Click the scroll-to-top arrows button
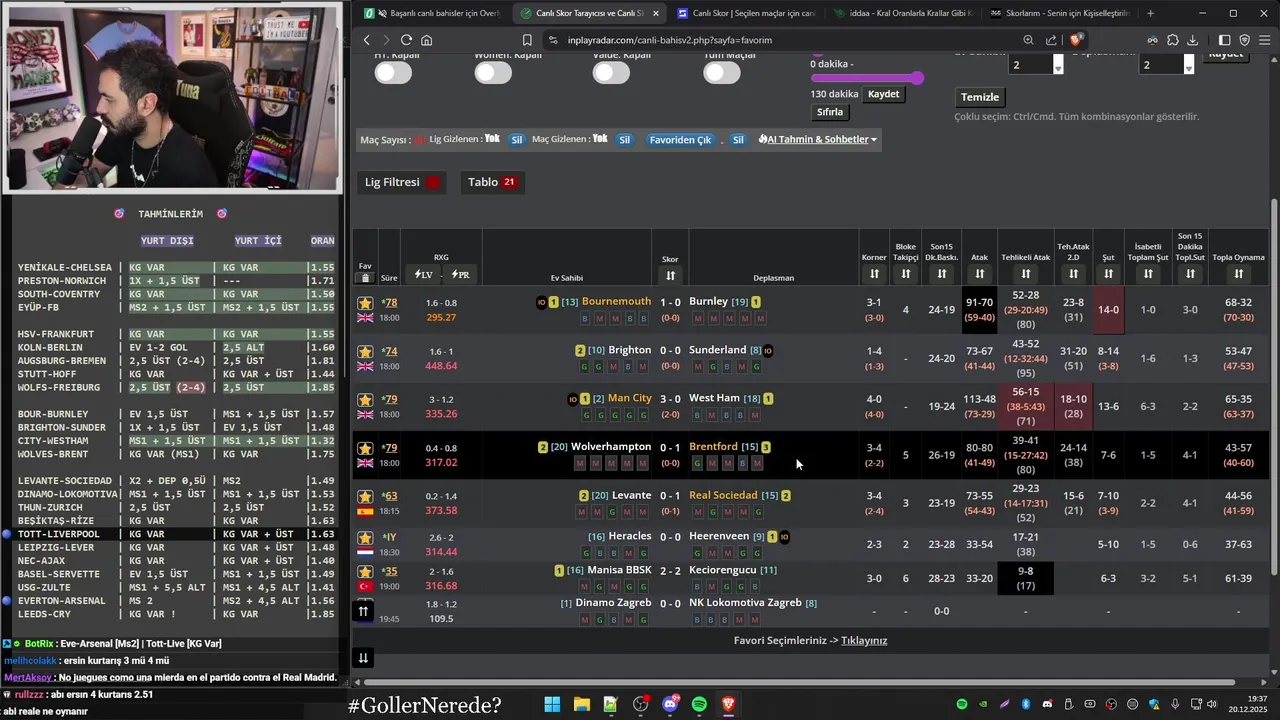Image resolution: width=1280 pixels, height=720 pixels. pos(363,611)
